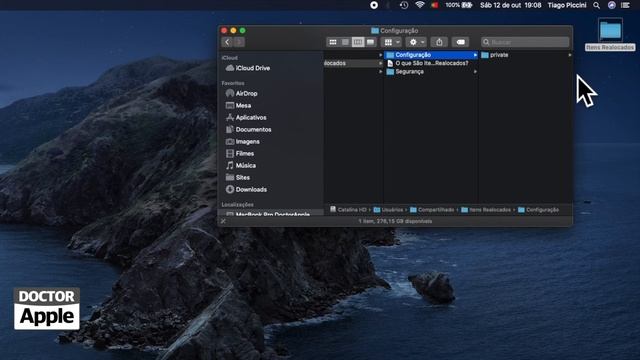Click the Buscar search field
This screenshot has width=640, height=360.
pos(525,42)
